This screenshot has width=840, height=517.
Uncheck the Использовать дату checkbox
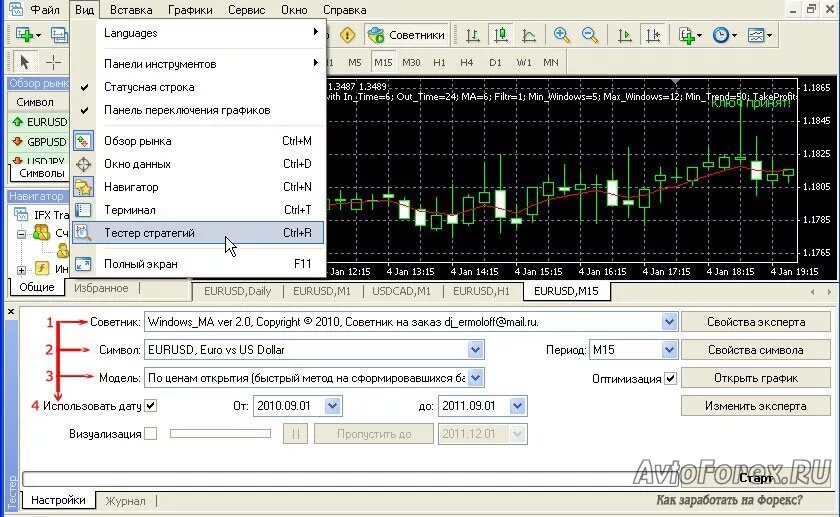tap(151, 406)
